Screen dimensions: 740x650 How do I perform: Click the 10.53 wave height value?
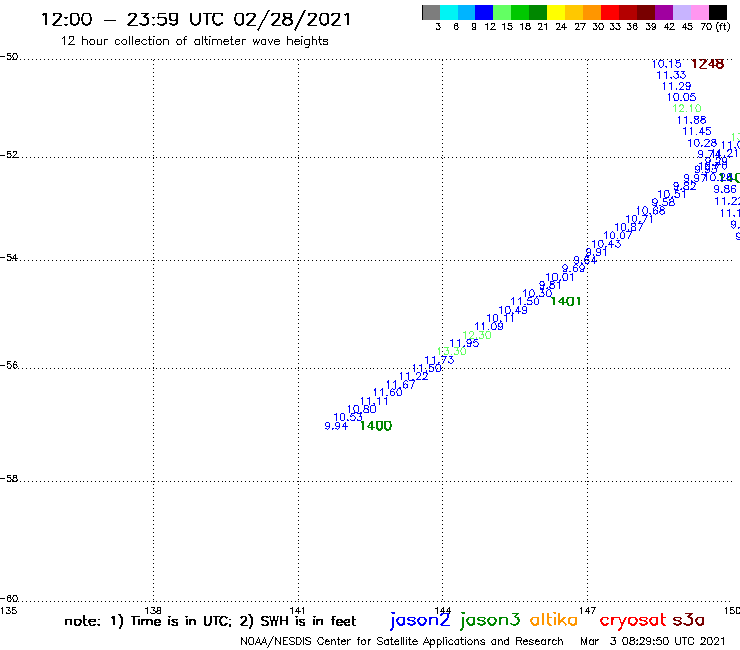point(348,417)
